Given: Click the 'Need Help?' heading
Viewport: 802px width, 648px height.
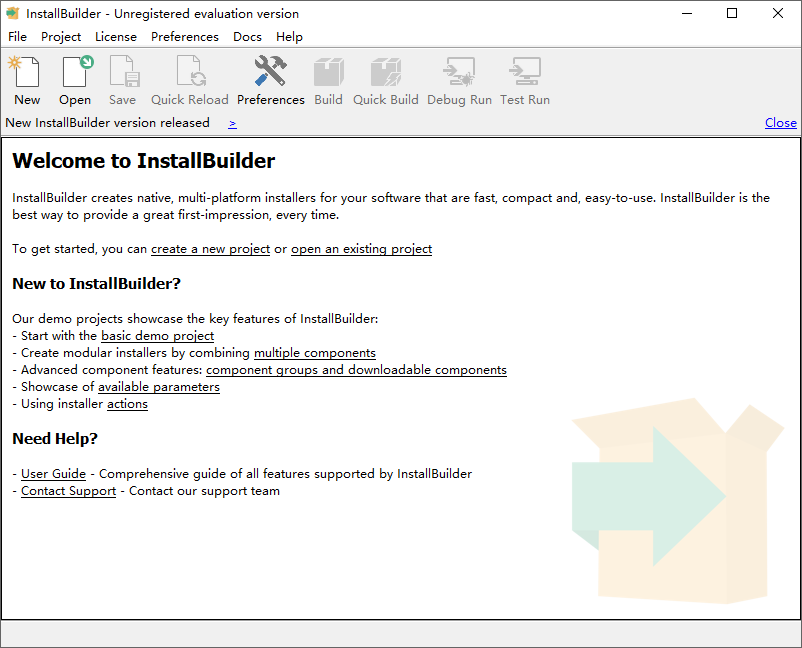Looking at the screenshot, I should pyautogui.click(x=55, y=438).
